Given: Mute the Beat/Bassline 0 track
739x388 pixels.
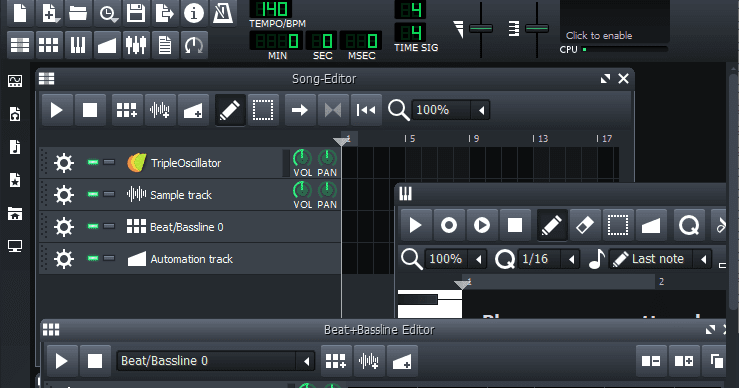Looking at the screenshot, I should click(x=93, y=227).
